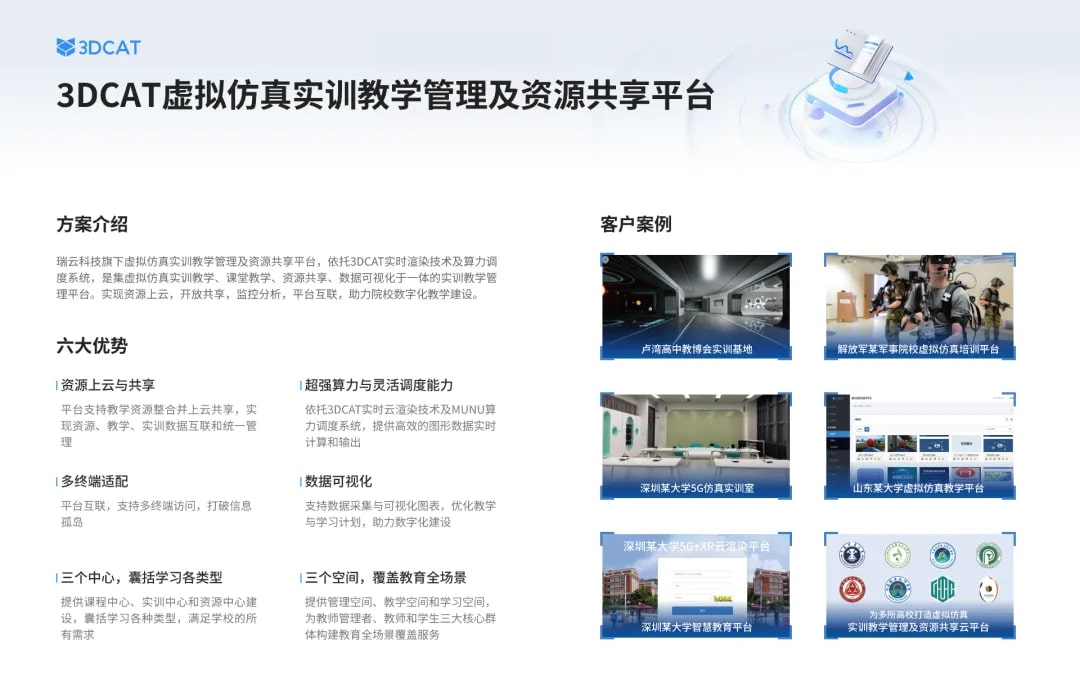1080x681 pixels.
Task: Click the 客户案例 heading
Action: (636, 224)
